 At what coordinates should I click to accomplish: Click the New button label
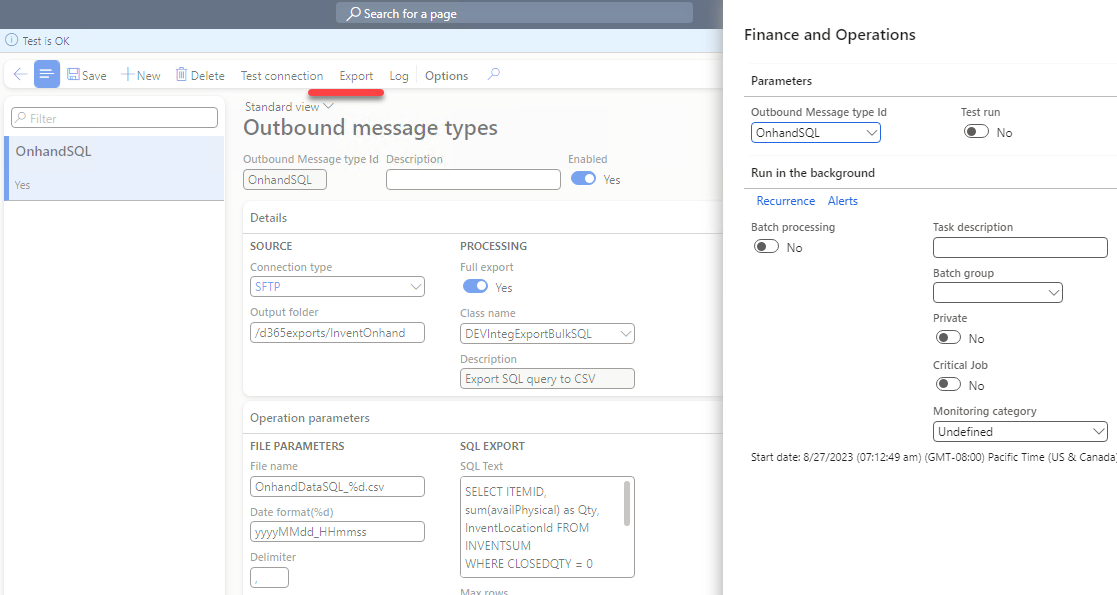[x=148, y=76]
